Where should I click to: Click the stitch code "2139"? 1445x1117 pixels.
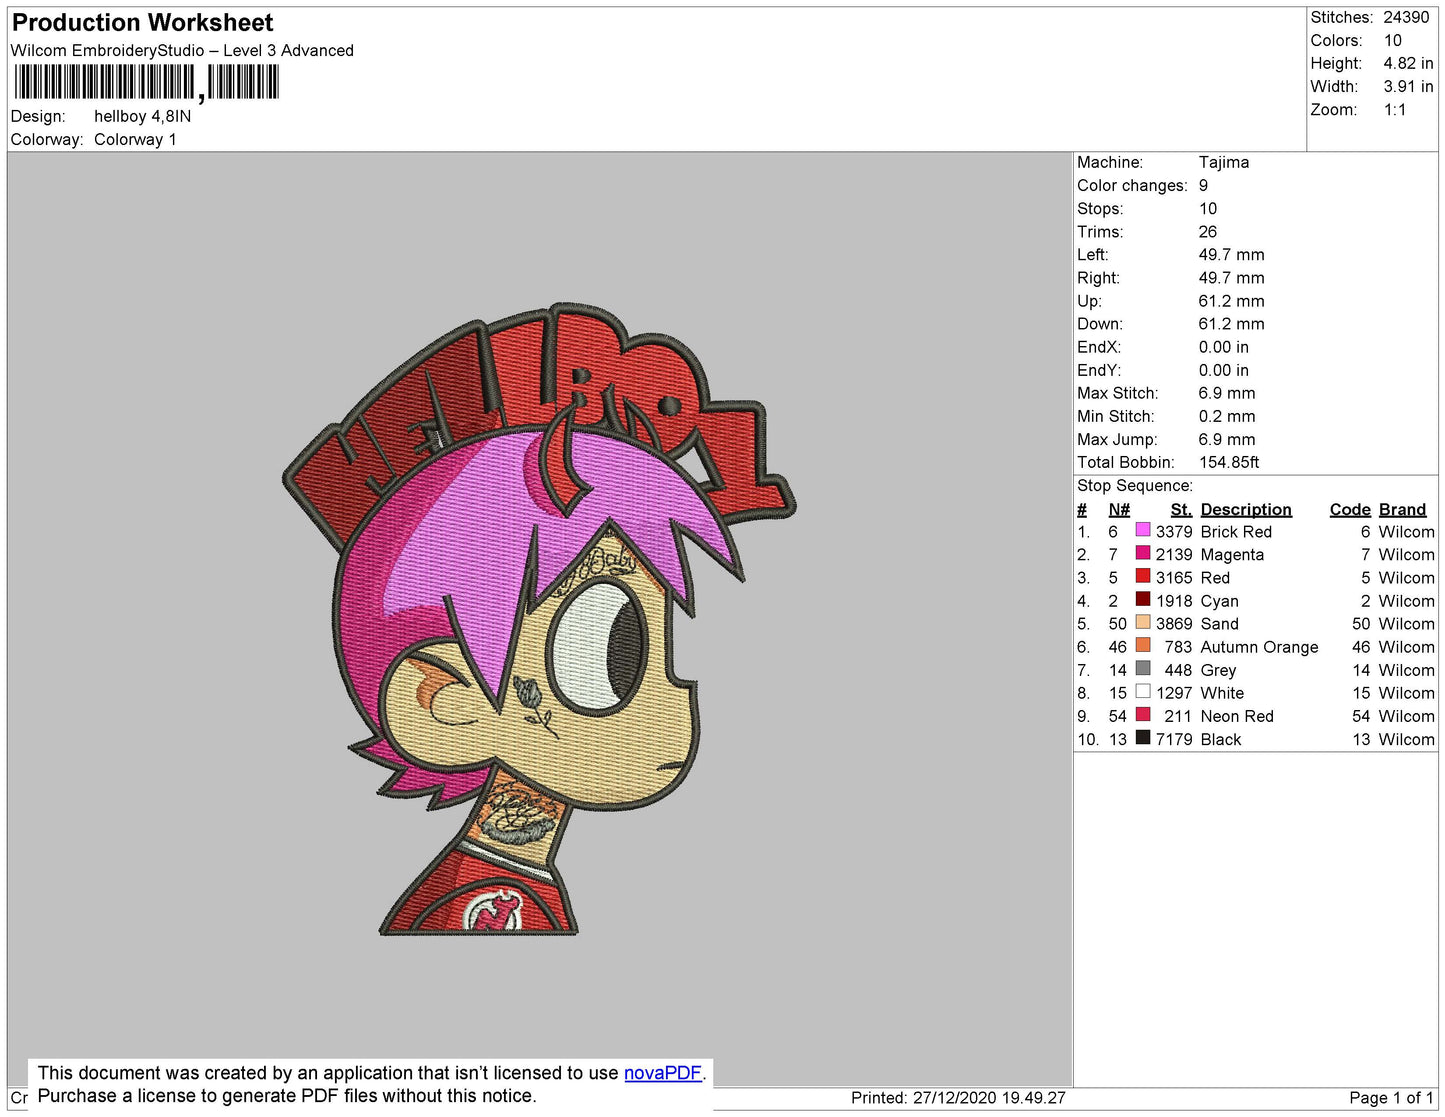click(1174, 555)
